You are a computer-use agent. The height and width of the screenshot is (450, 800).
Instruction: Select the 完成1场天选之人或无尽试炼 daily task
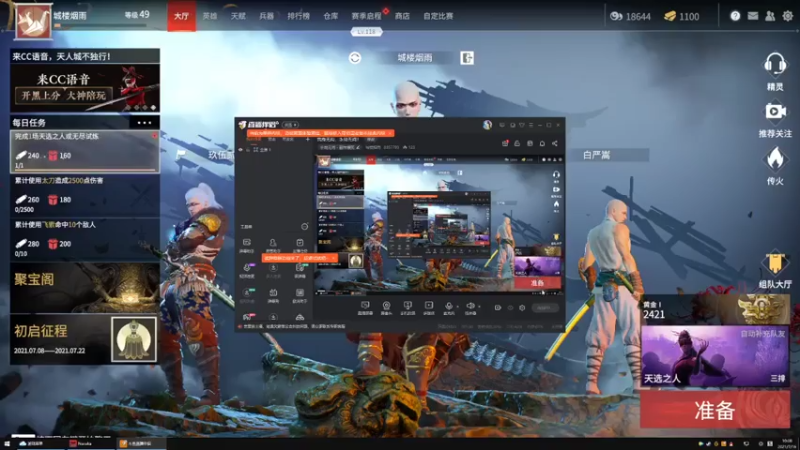pos(85,152)
